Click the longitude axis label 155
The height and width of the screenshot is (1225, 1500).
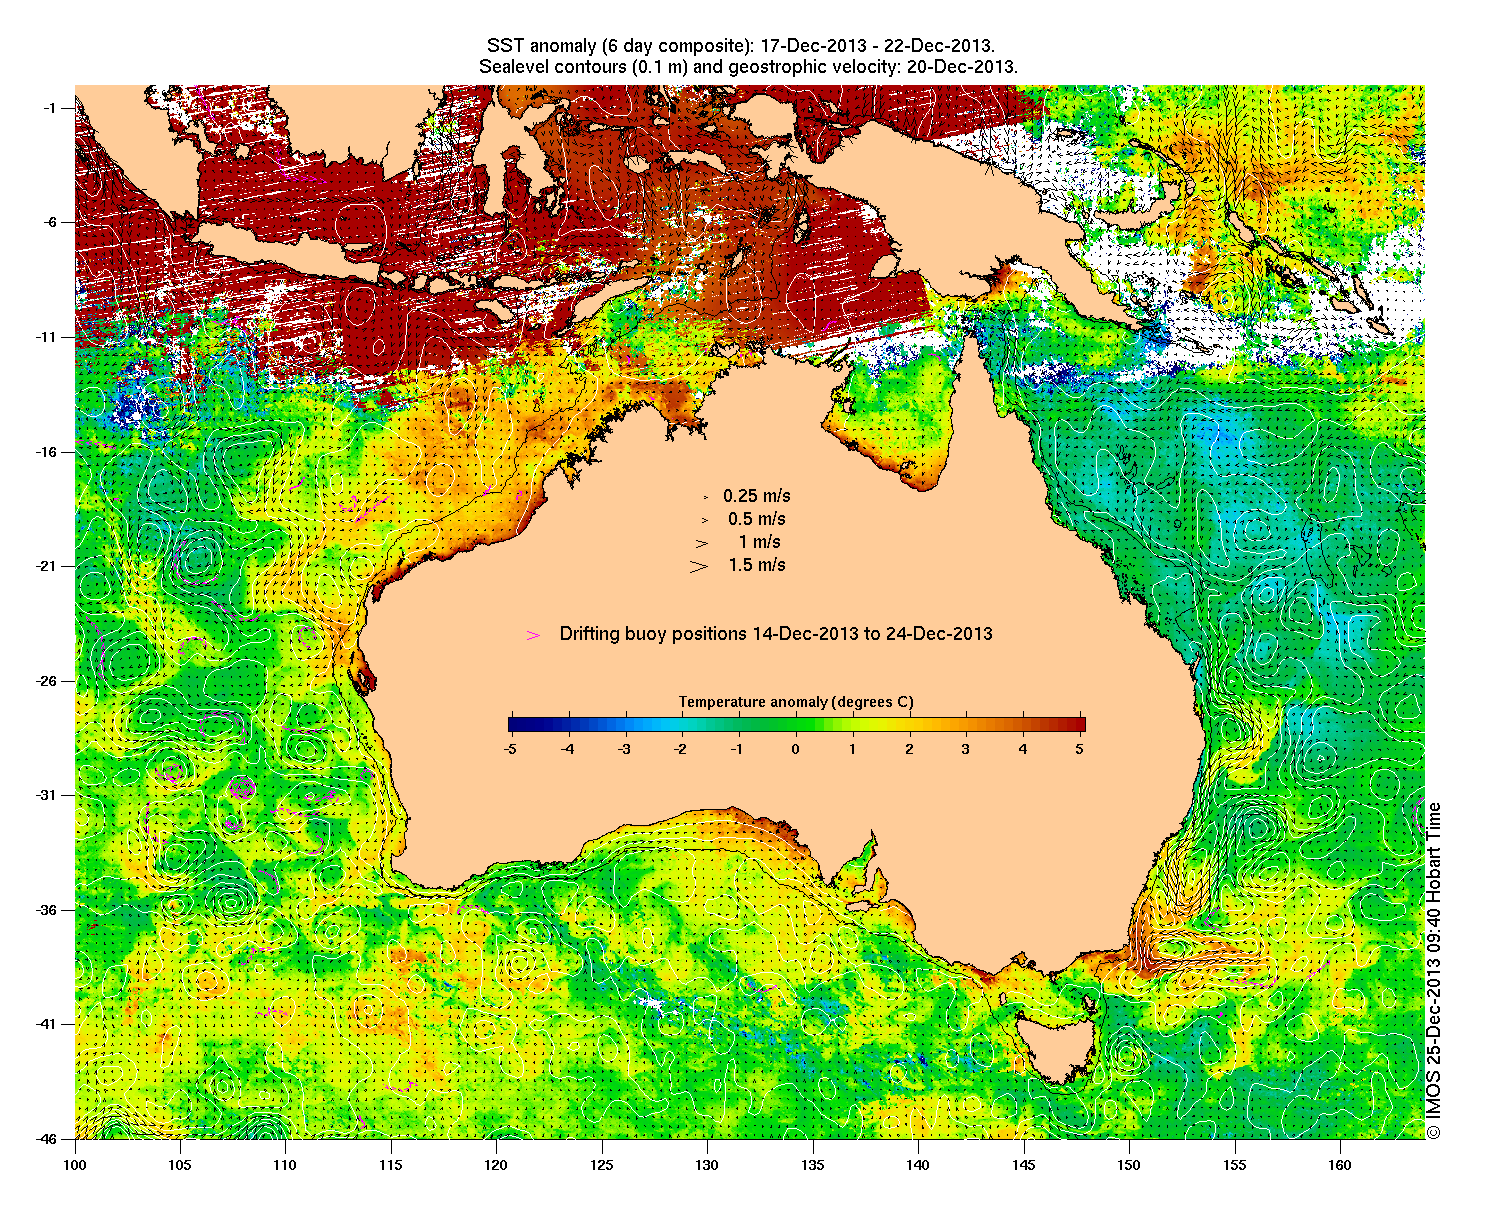pos(1234,1165)
